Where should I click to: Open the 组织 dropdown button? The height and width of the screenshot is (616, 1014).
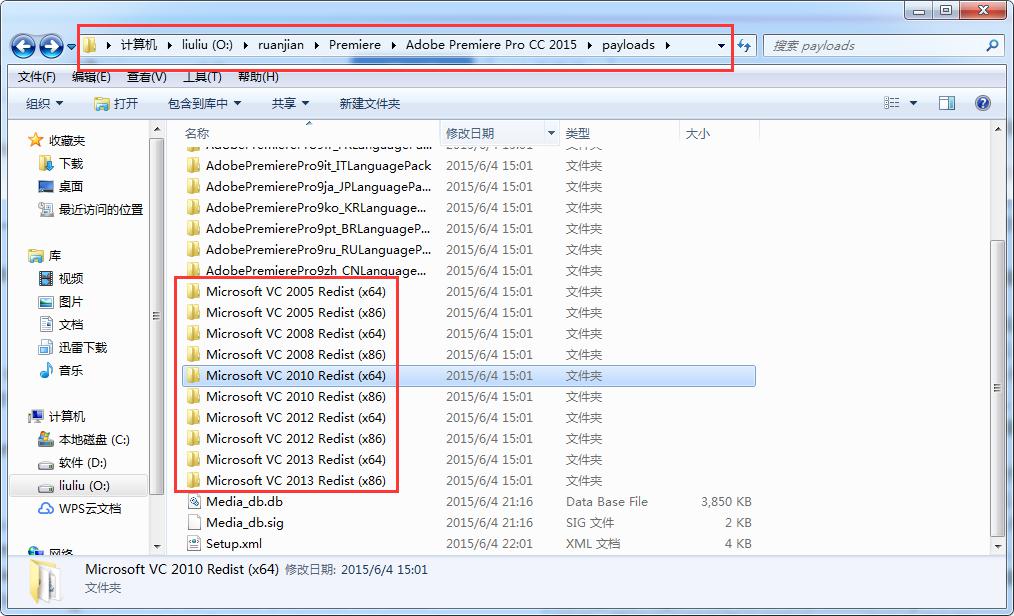45,103
